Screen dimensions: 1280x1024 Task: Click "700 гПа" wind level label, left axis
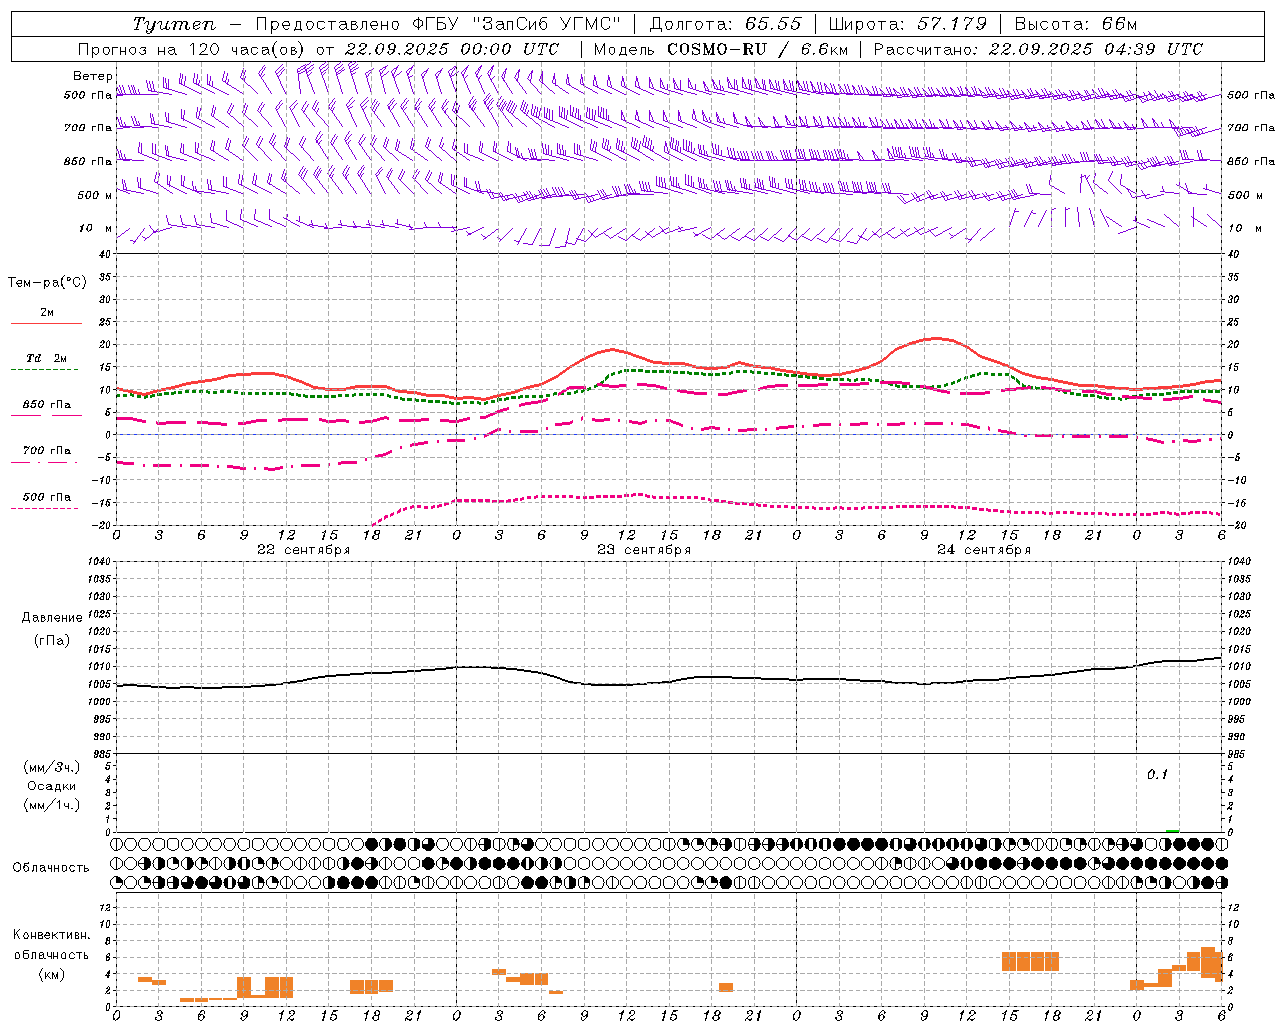pyautogui.click(x=88, y=128)
